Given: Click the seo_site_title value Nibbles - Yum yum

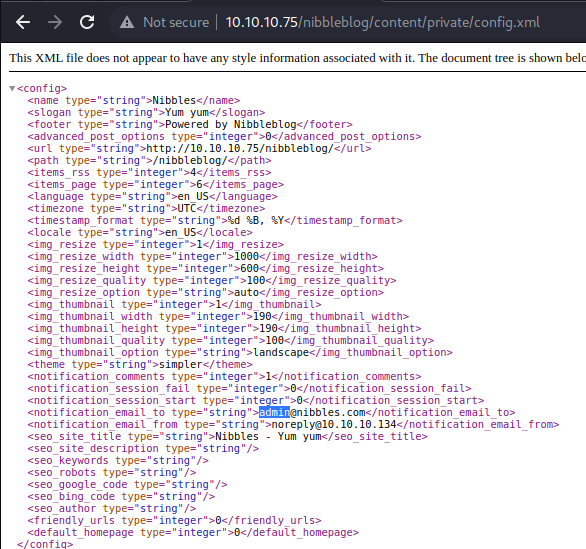Looking at the screenshot, I should tap(268, 436).
